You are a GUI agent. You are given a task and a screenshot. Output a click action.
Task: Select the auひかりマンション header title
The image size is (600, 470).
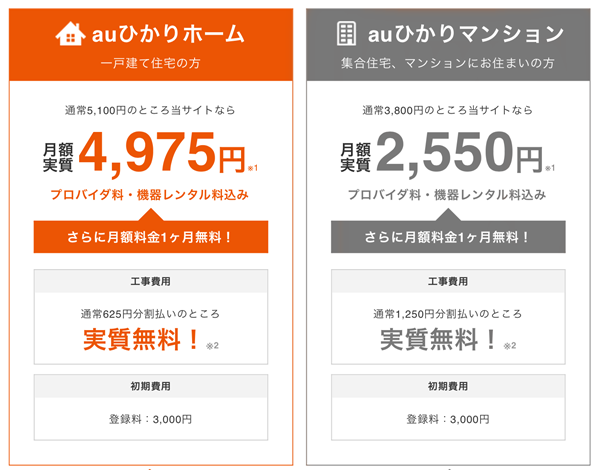[x=466, y=34]
